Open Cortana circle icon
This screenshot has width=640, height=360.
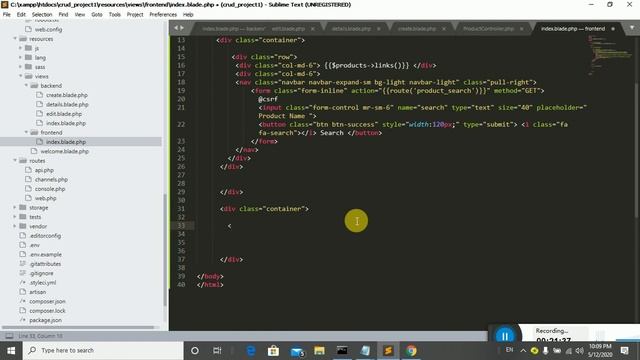point(195,351)
